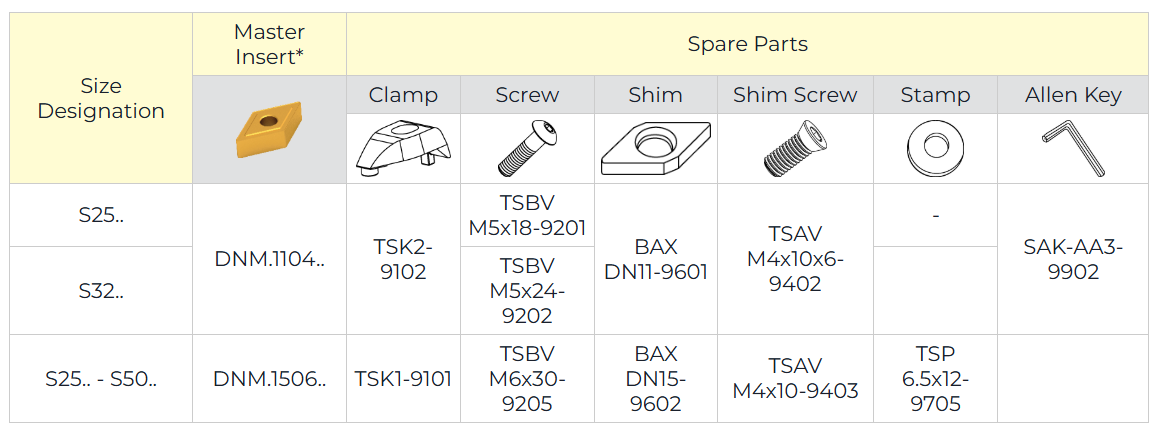The image size is (1157, 429).
Task: Select the Size Designation header cell
Action: point(101,98)
